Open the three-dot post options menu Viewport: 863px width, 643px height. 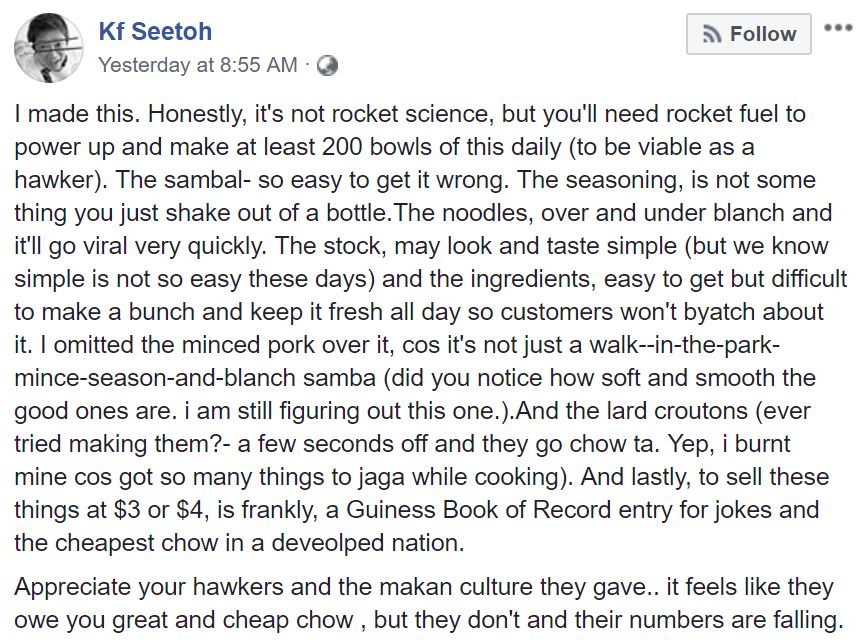click(837, 28)
